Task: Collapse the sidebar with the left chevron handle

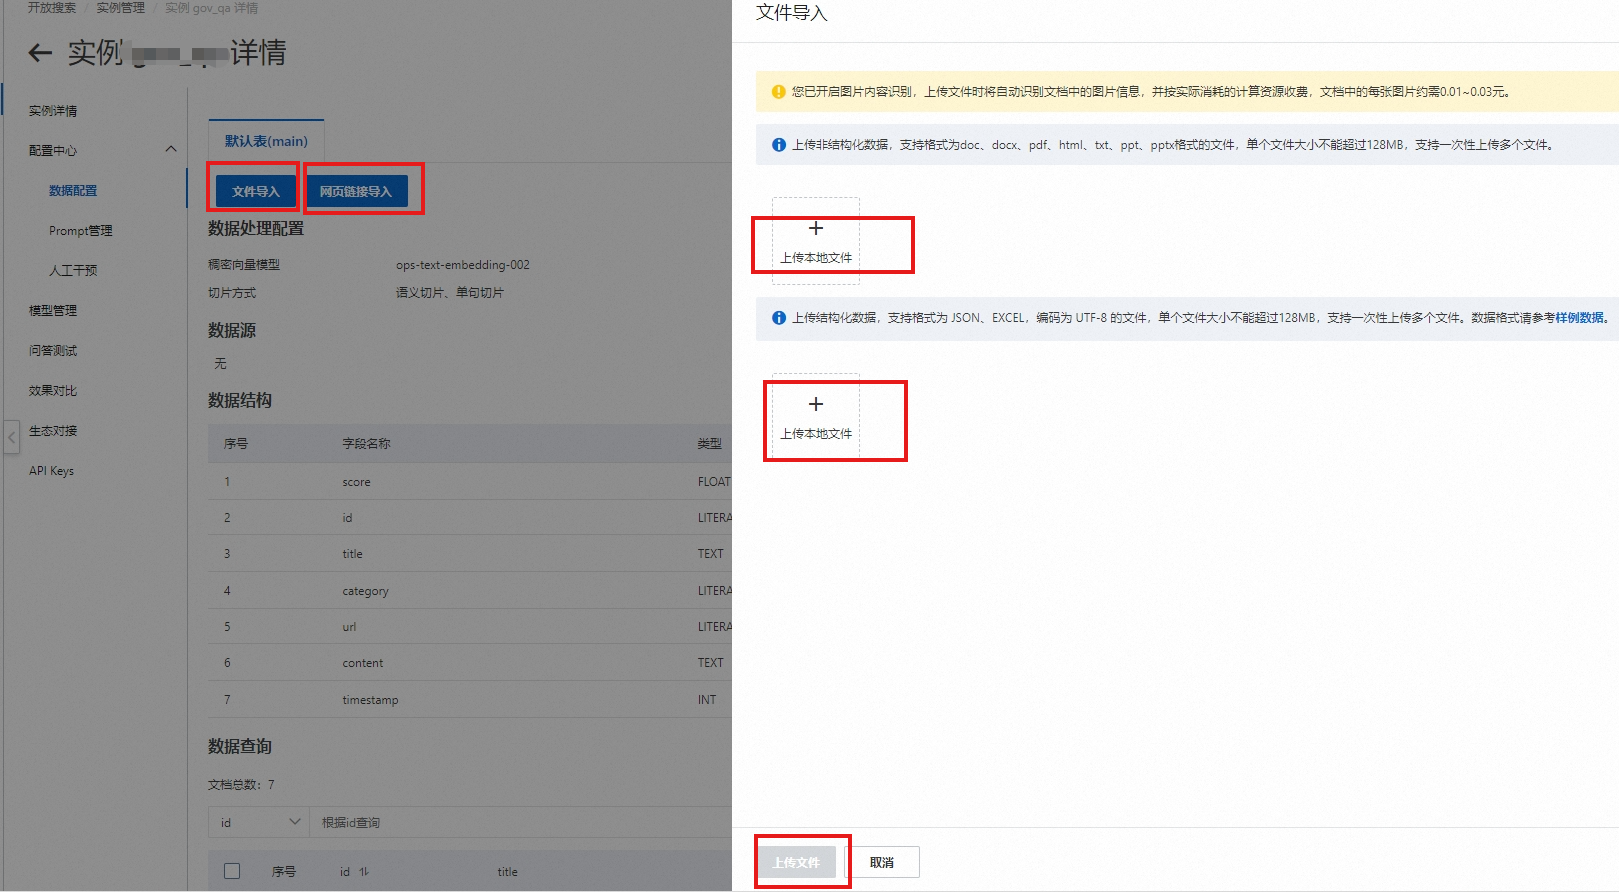Action: (12, 437)
